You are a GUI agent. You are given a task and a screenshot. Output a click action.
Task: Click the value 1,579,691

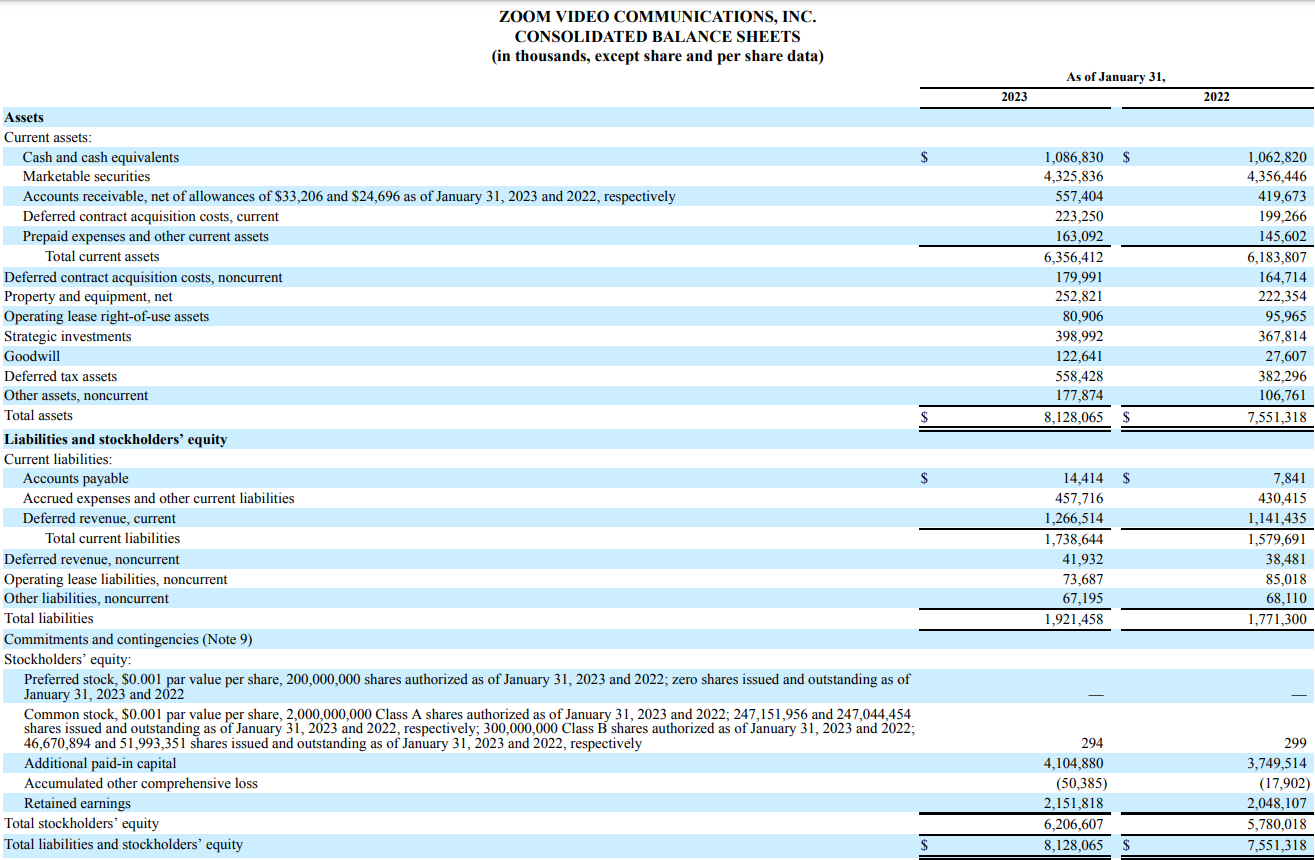click(x=1276, y=538)
